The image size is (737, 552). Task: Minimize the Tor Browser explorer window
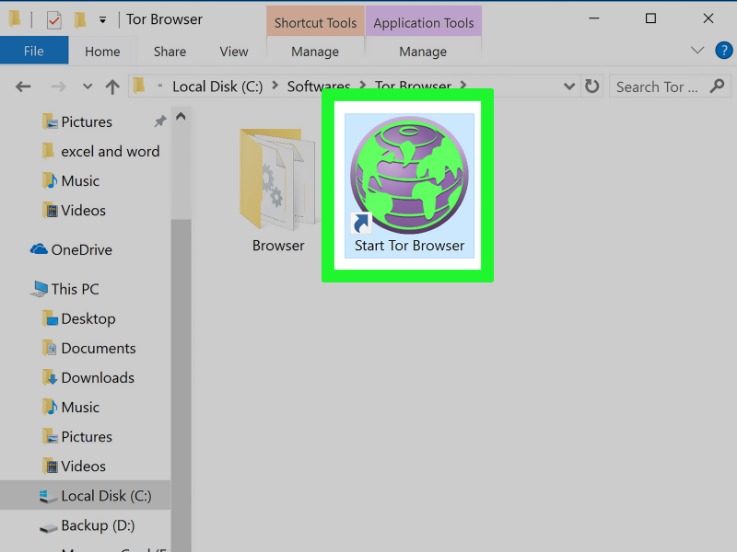(x=594, y=18)
